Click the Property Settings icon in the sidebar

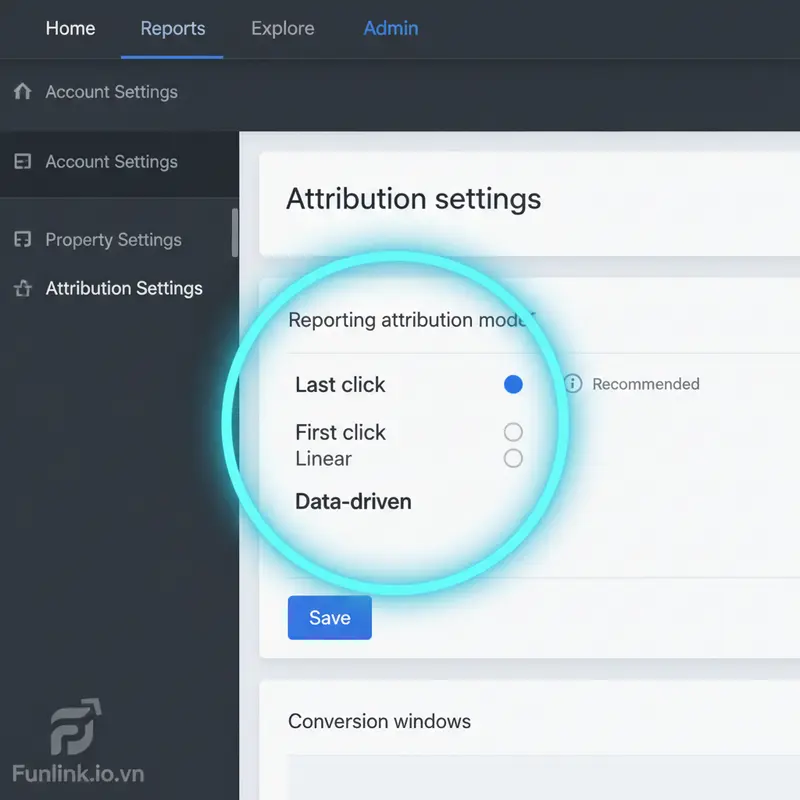coord(20,240)
